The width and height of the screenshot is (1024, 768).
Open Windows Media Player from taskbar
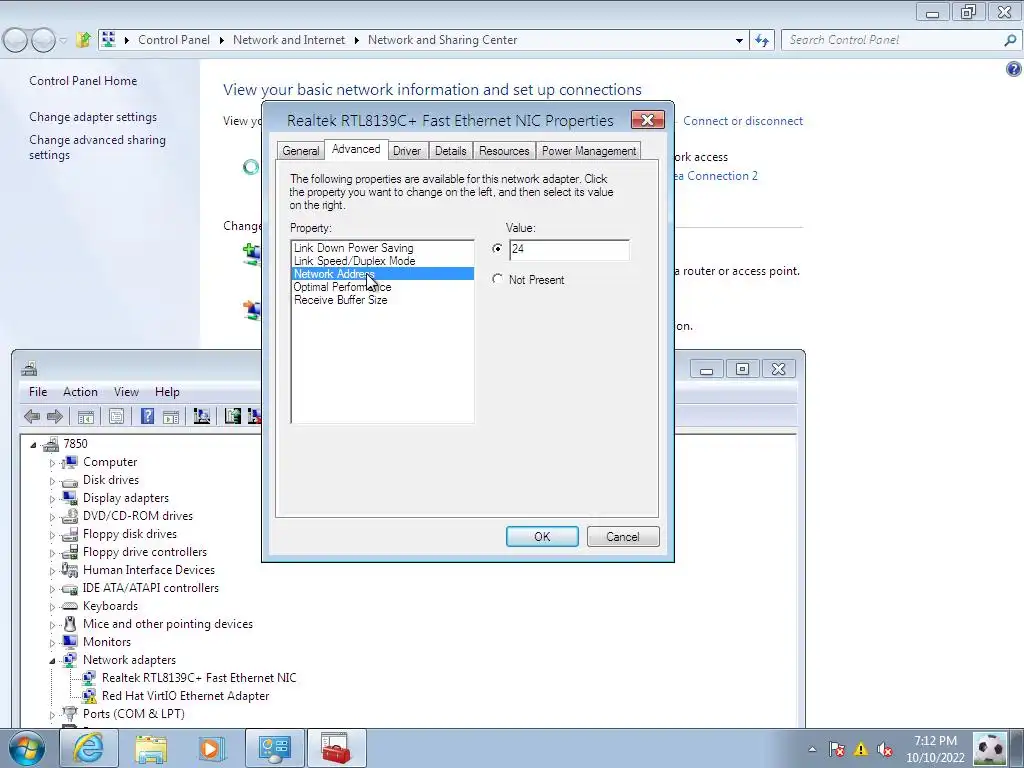click(x=211, y=748)
